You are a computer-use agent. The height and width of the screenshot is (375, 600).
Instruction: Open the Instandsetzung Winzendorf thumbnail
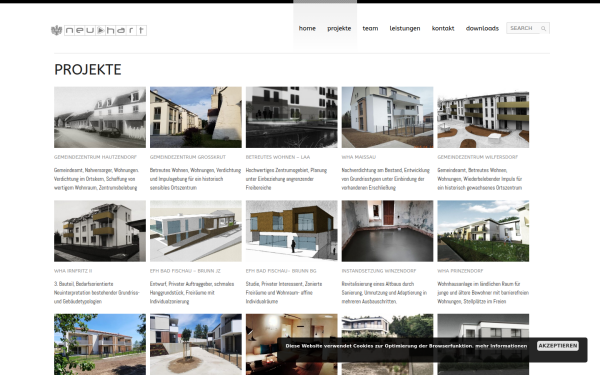(387, 231)
